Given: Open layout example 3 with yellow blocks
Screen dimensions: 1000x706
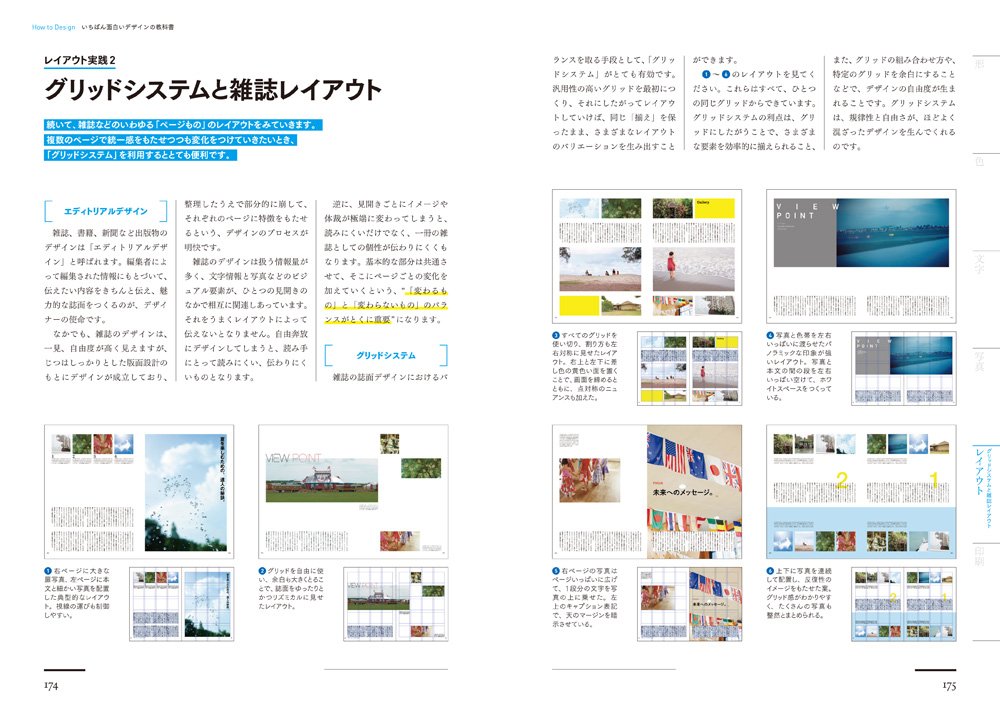Looking at the screenshot, I should 647,256.
